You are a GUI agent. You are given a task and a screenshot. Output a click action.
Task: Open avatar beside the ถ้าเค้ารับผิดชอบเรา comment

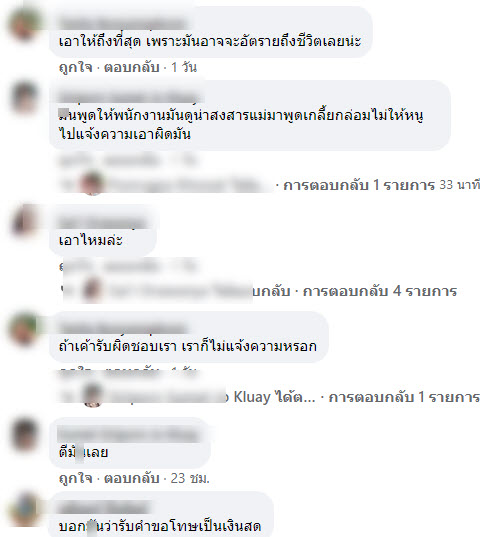[24, 329]
